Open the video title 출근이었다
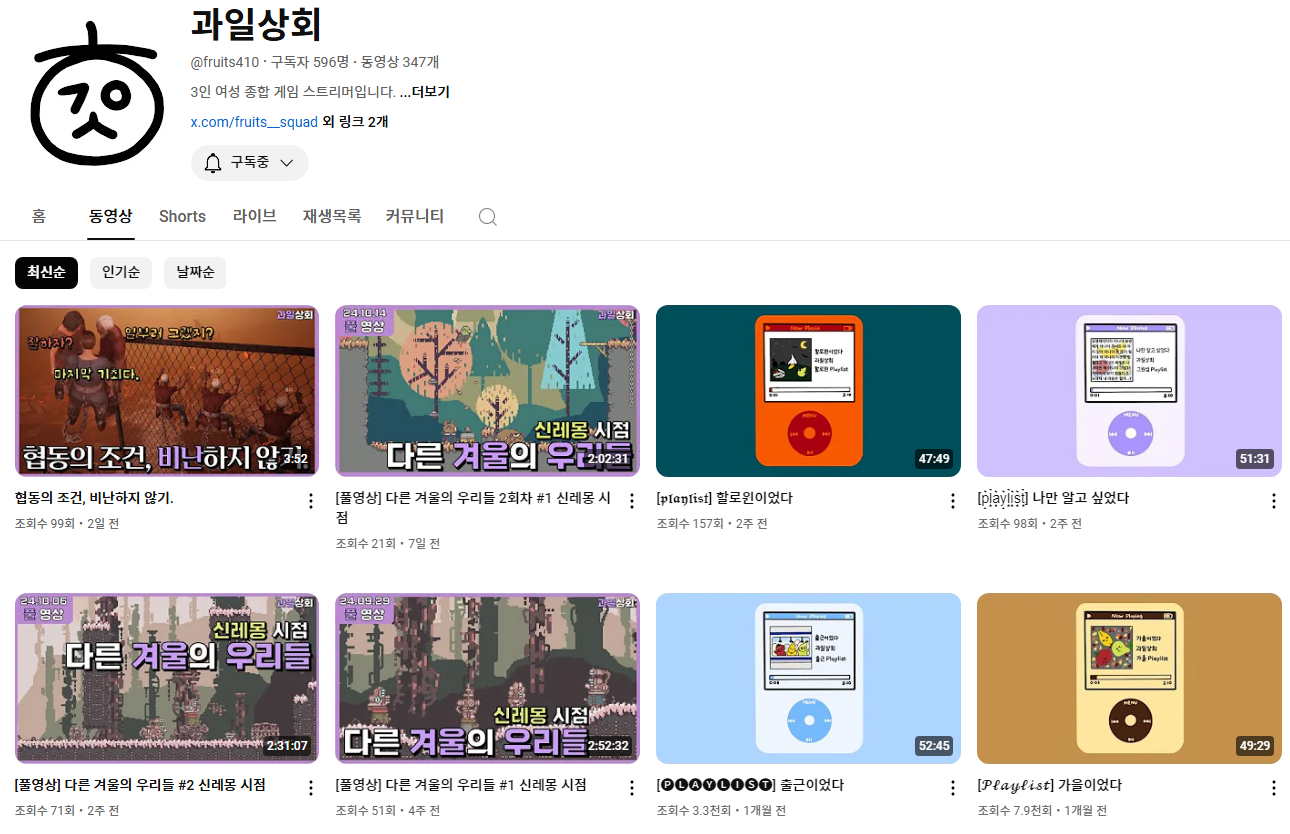Screen dimensions: 1290x834 click(x=750, y=785)
